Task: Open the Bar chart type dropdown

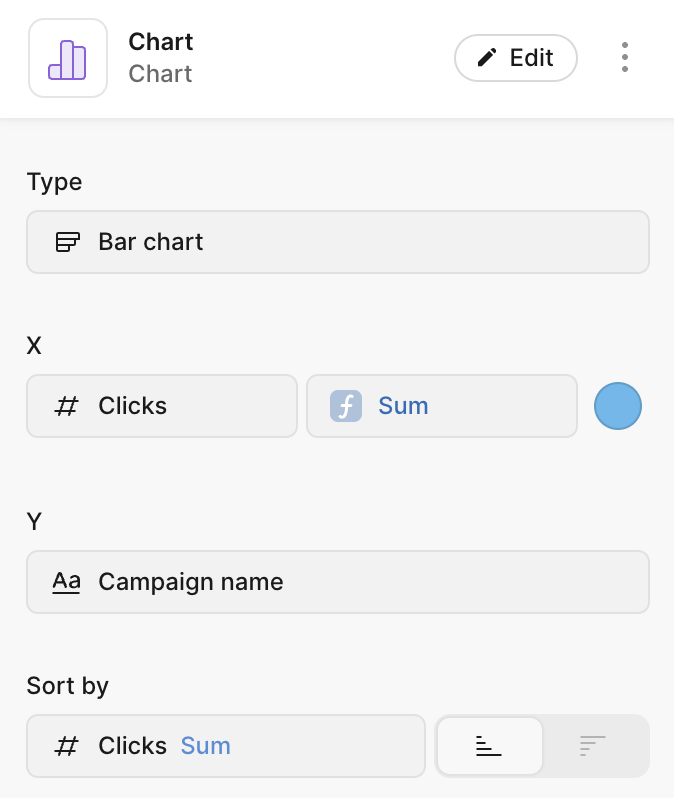Action: click(x=338, y=242)
